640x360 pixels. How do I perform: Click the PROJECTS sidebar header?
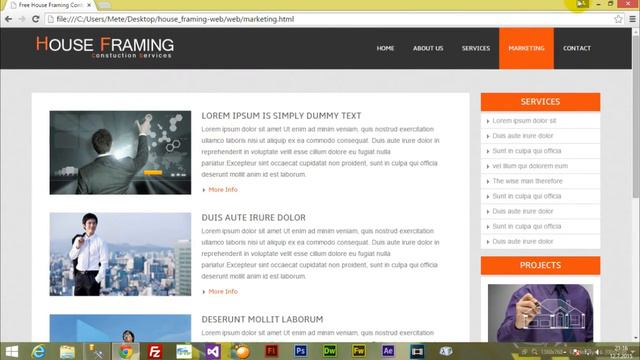[x=540, y=265]
